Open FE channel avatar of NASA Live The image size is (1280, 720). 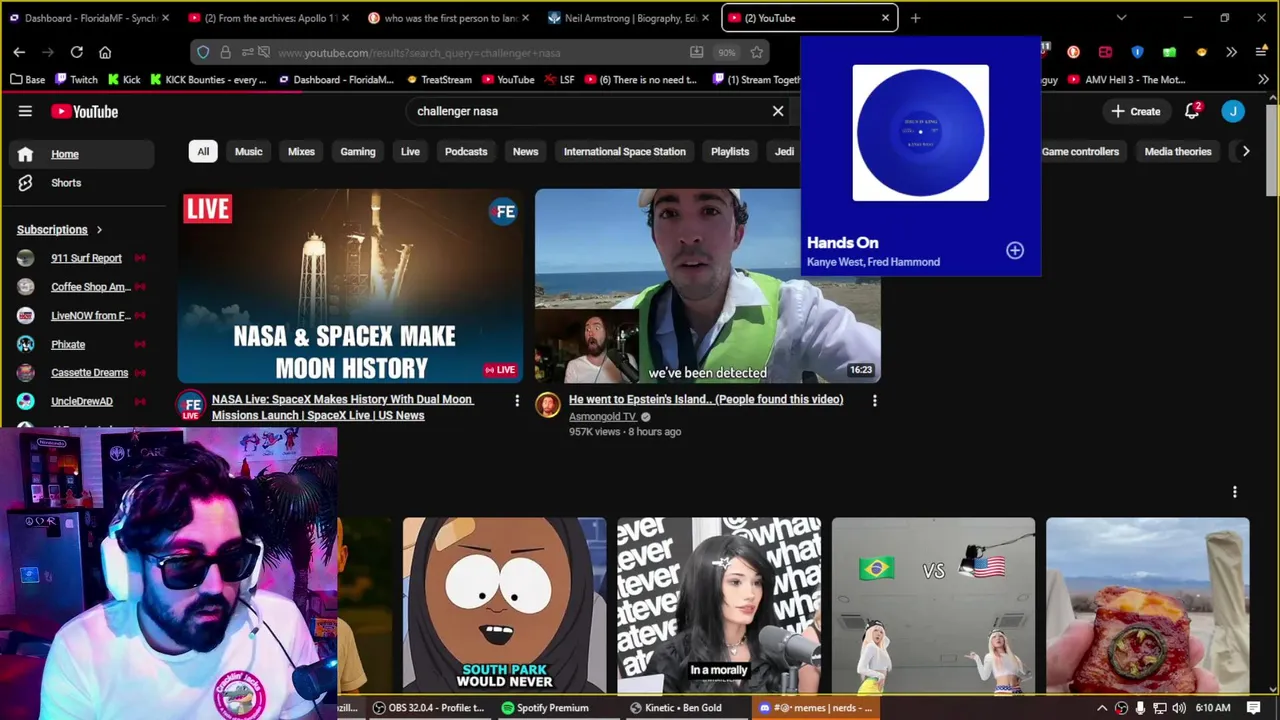(x=190, y=406)
